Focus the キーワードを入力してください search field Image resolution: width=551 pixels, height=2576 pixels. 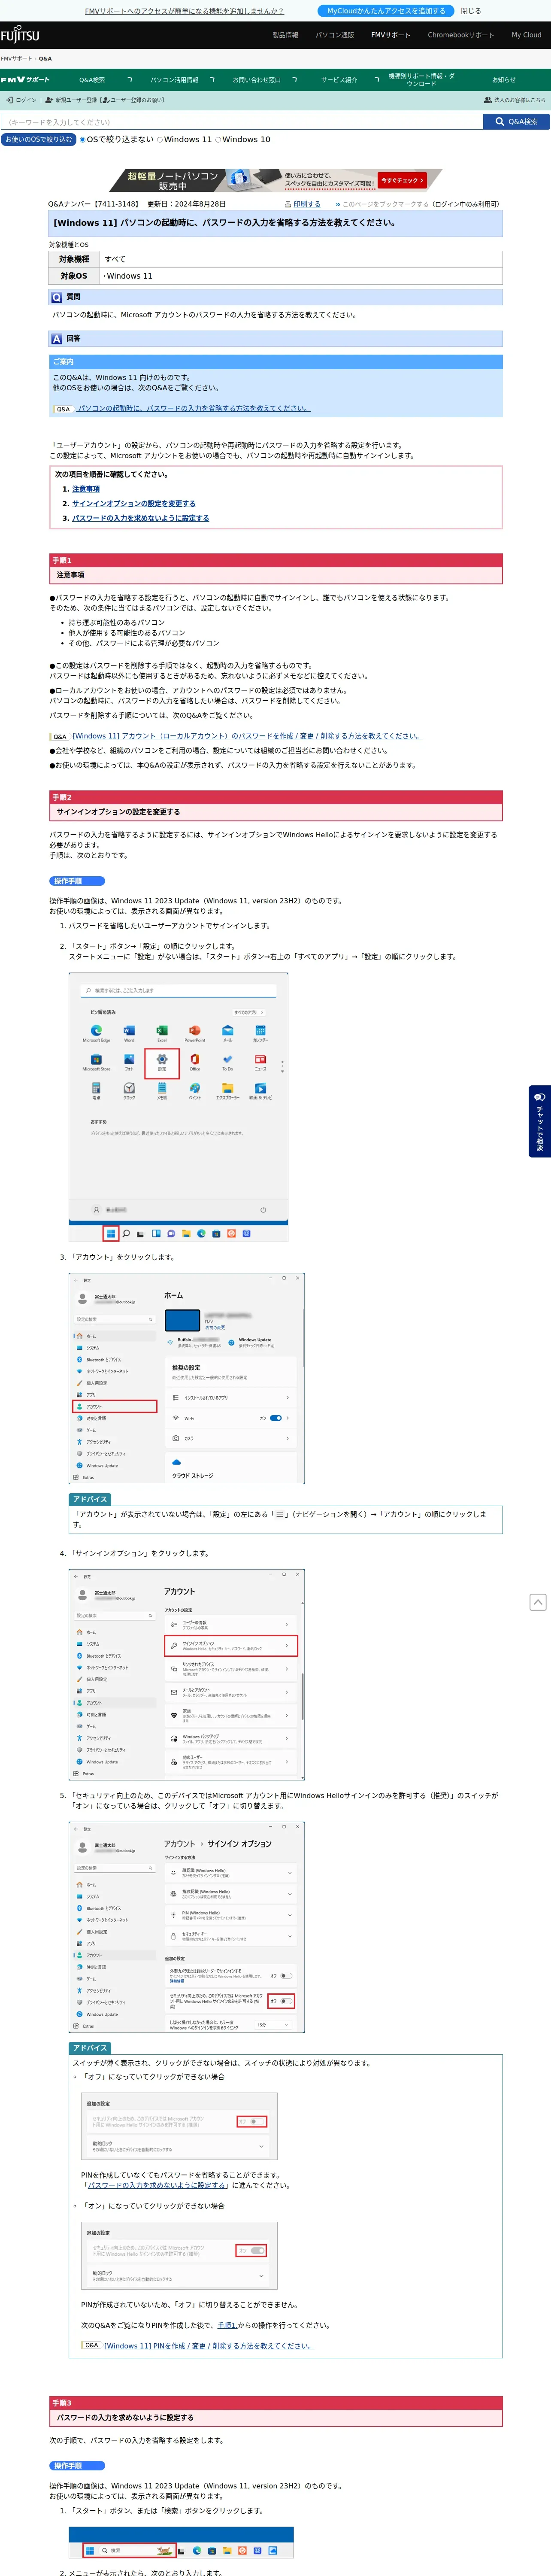(242, 122)
